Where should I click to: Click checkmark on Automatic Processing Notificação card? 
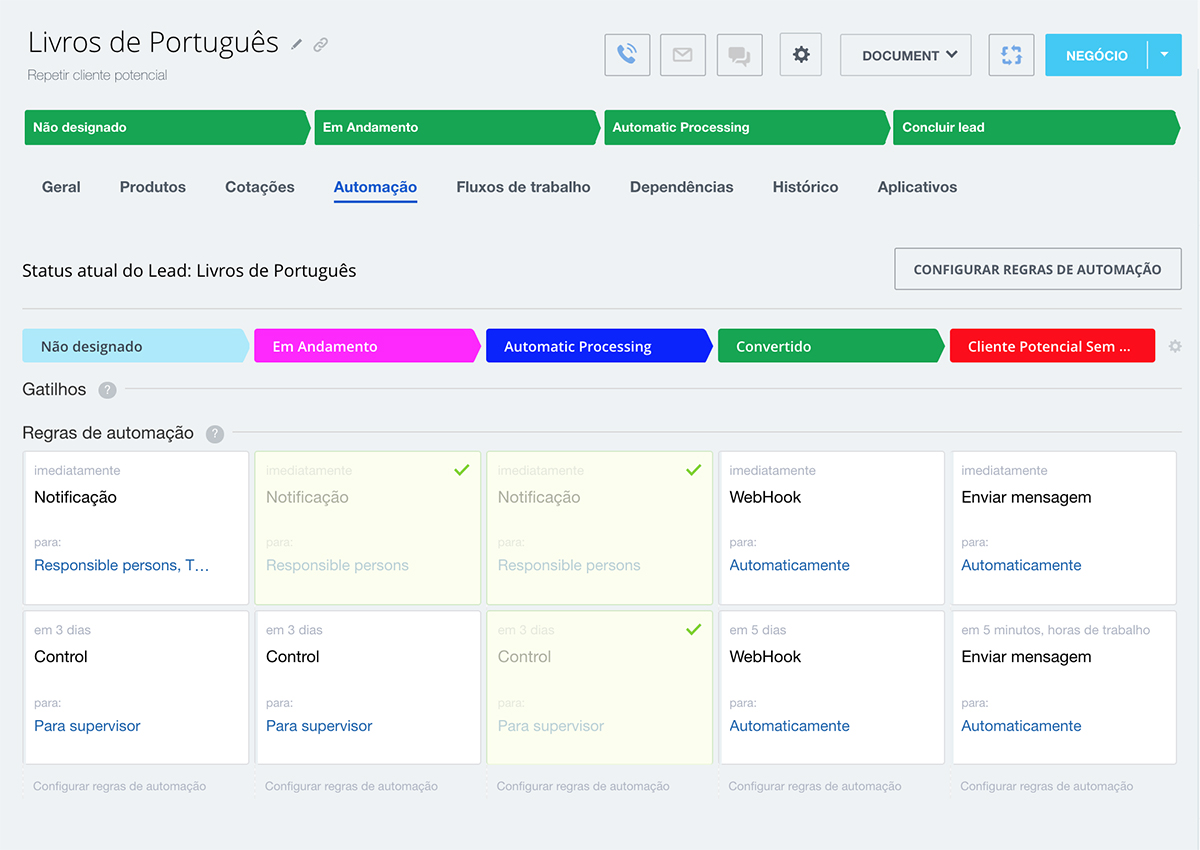[693, 470]
